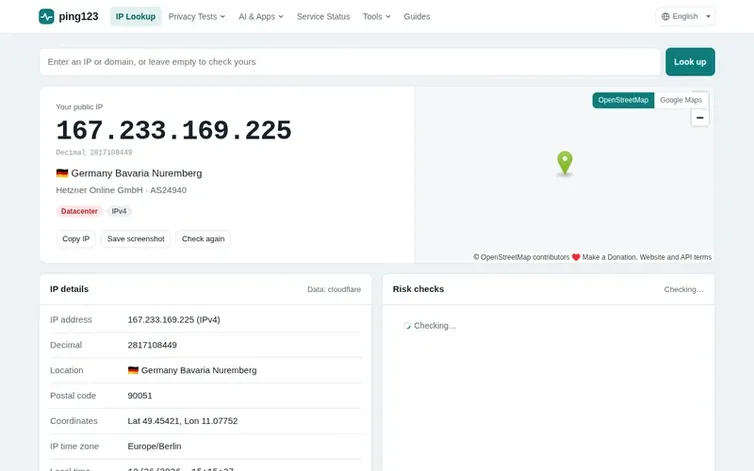Viewport: 754px width, 471px height.
Task: Click the Copy IP button
Action: tap(76, 239)
